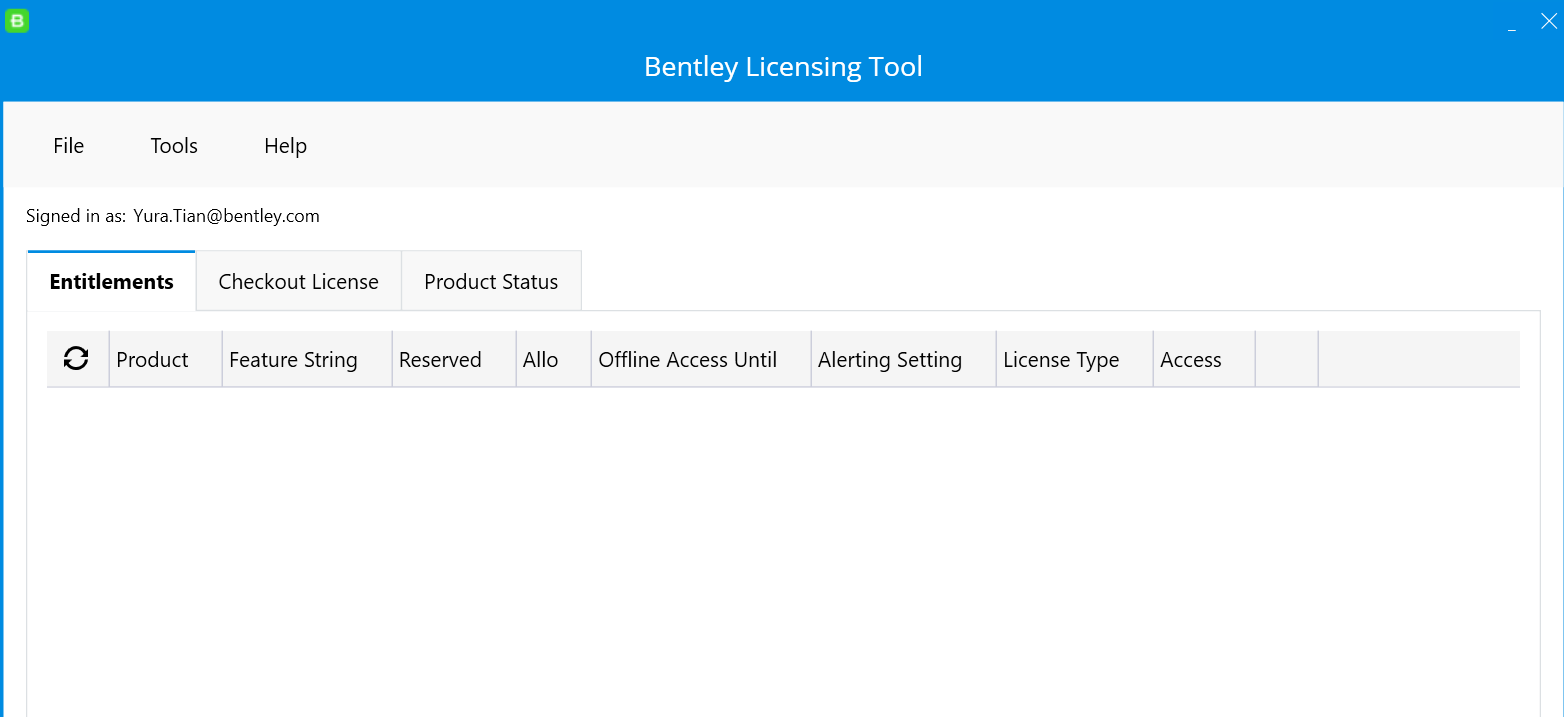The height and width of the screenshot is (717, 1564).
Task: Click the blank column header after Access
Action: pyautogui.click(x=1286, y=360)
